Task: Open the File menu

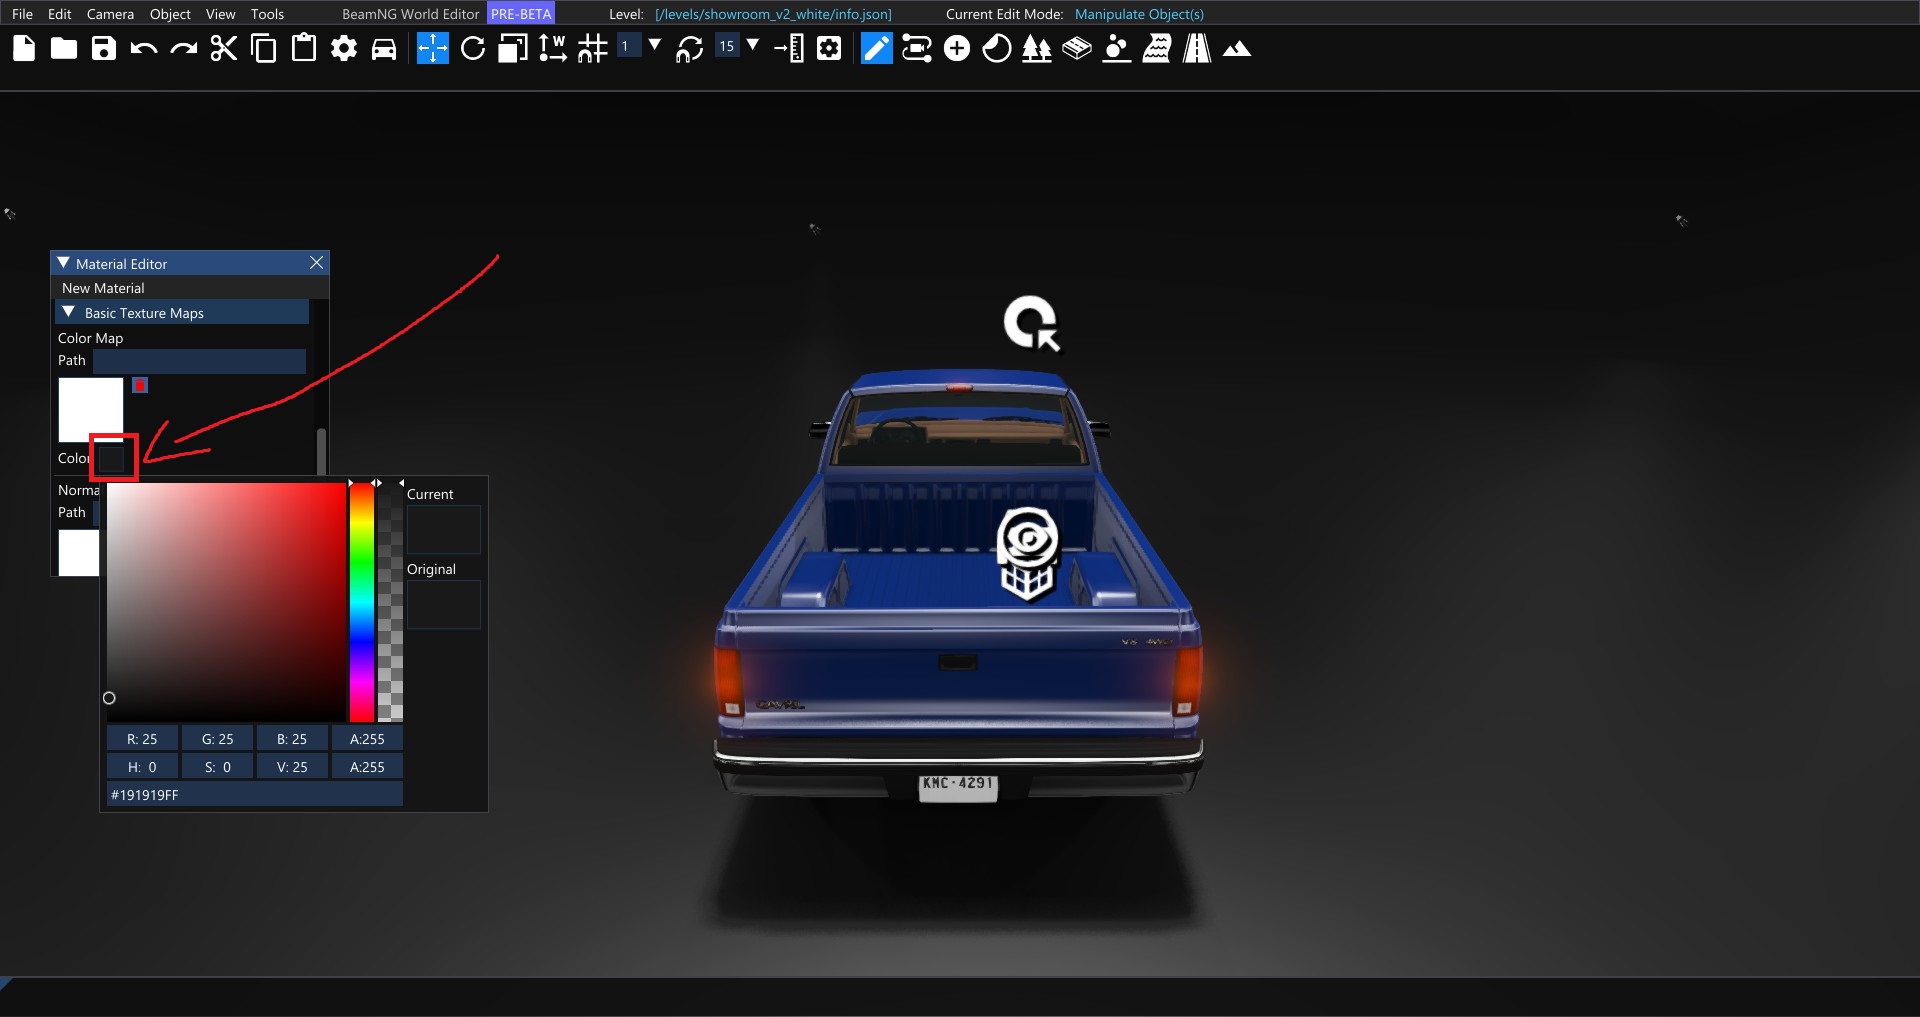Action: tap(22, 14)
